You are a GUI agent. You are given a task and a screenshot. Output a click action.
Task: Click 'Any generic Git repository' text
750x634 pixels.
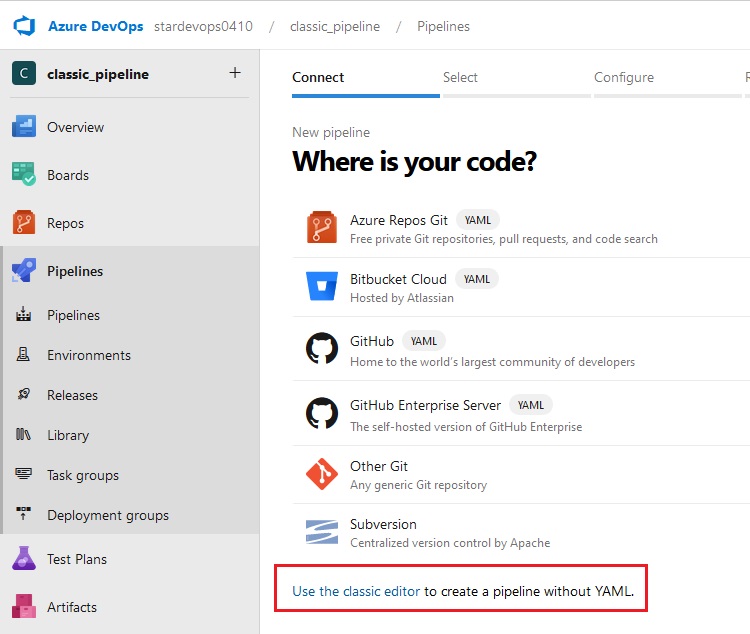pos(419,485)
